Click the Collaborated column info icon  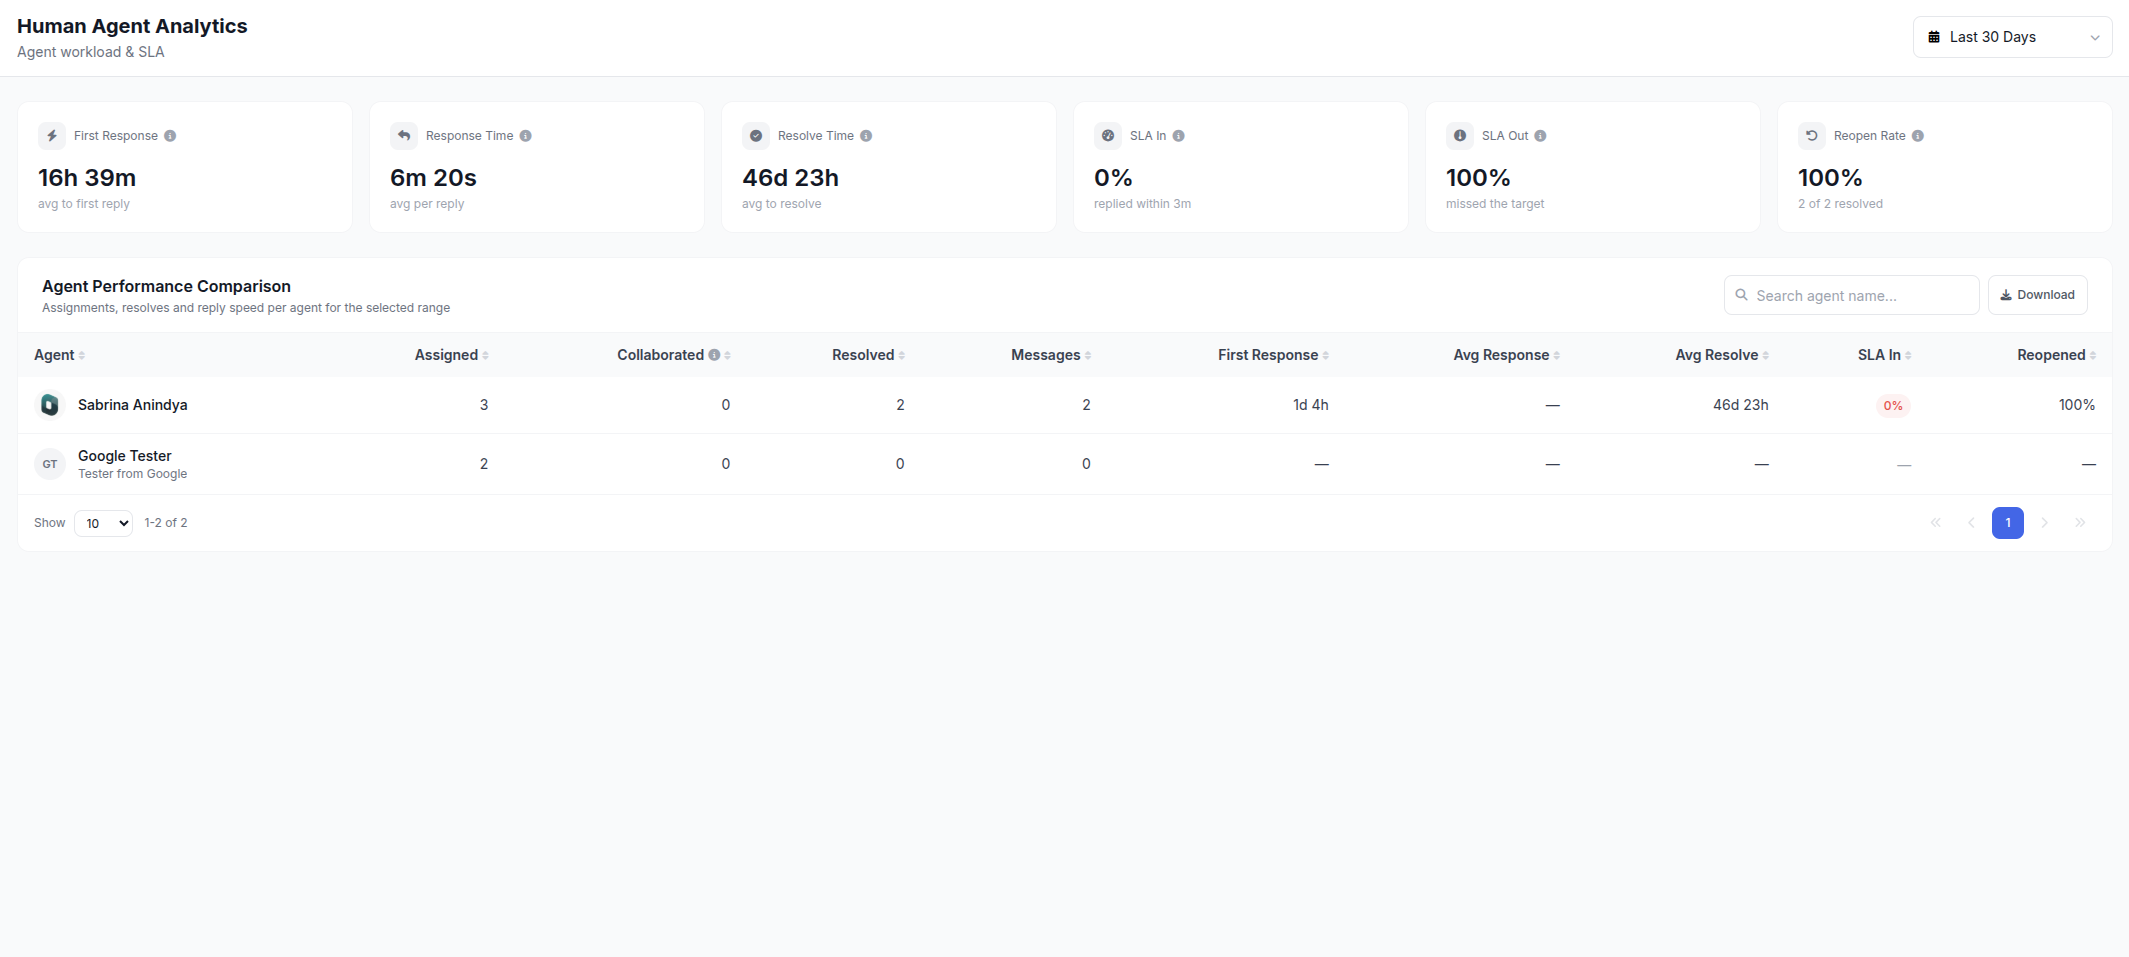pyautogui.click(x=714, y=355)
